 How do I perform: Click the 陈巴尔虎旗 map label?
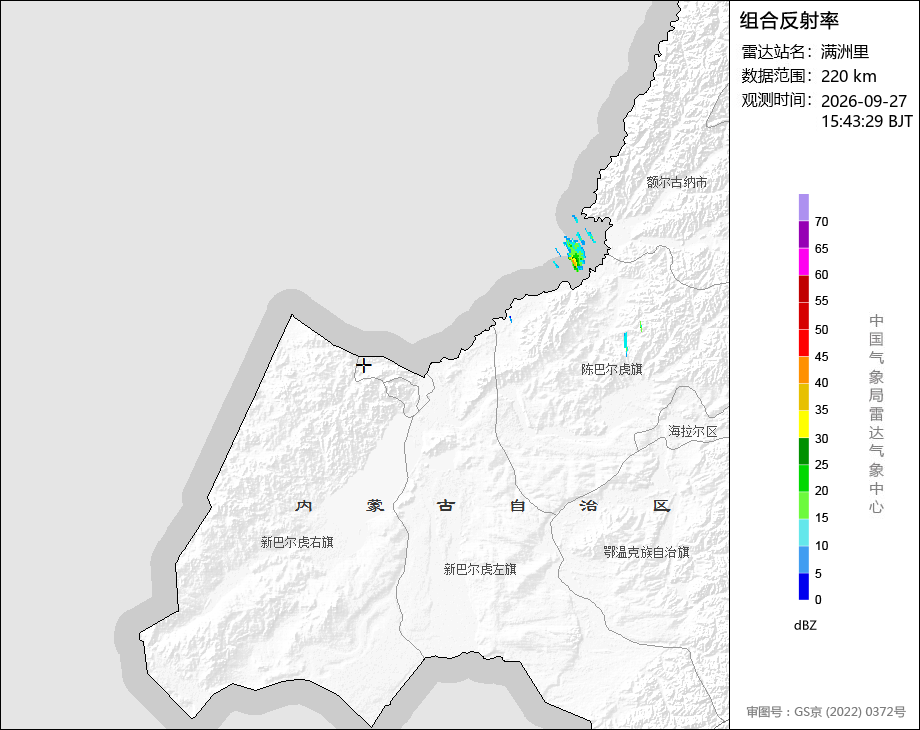pyautogui.click(x=611, y=369)
